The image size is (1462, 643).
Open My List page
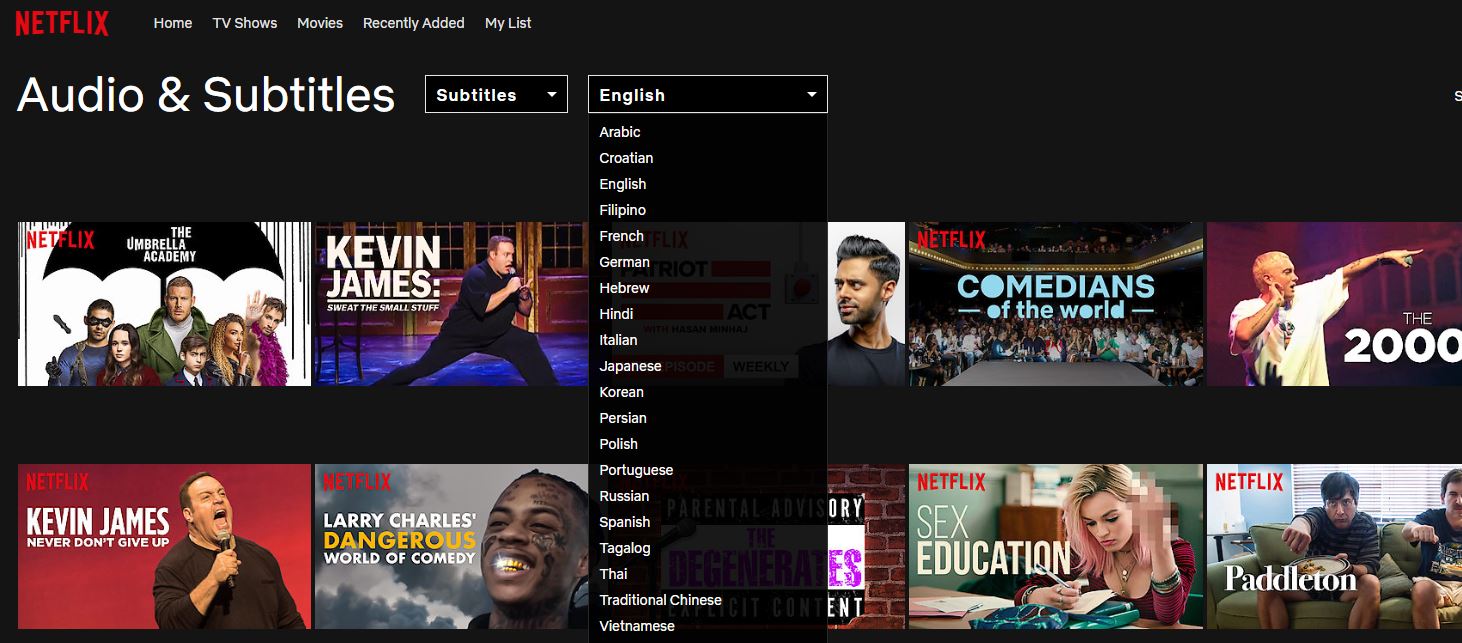508,23
